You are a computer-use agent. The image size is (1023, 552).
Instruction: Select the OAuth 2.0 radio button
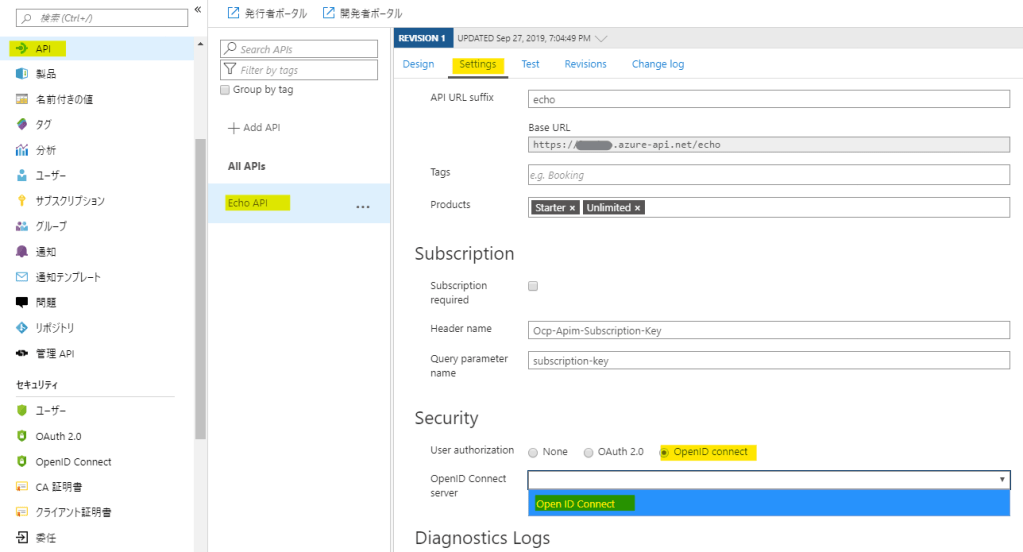[x=589, y=452]
